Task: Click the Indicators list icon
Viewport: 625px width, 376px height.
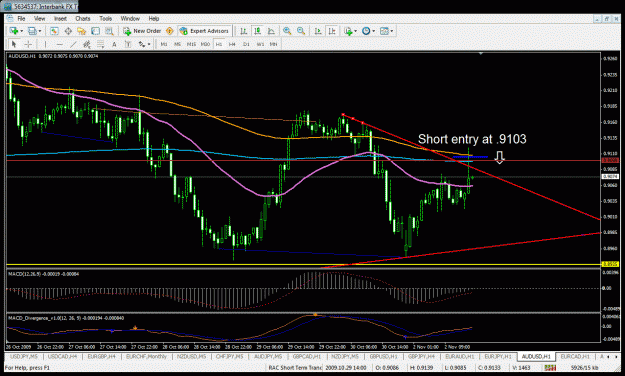Action: point(348,31)
